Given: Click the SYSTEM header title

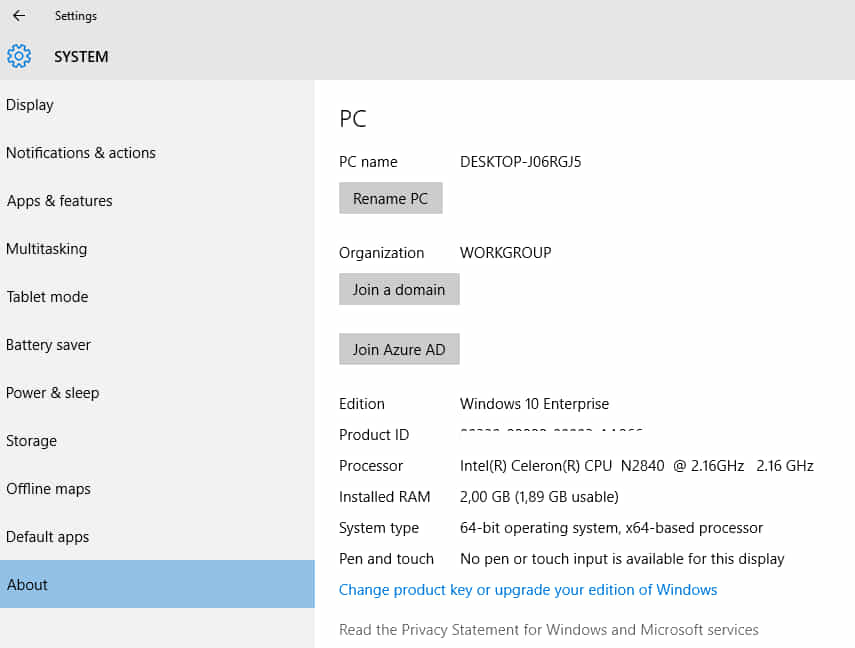Looking at the screenshot, I should point(81,57).
